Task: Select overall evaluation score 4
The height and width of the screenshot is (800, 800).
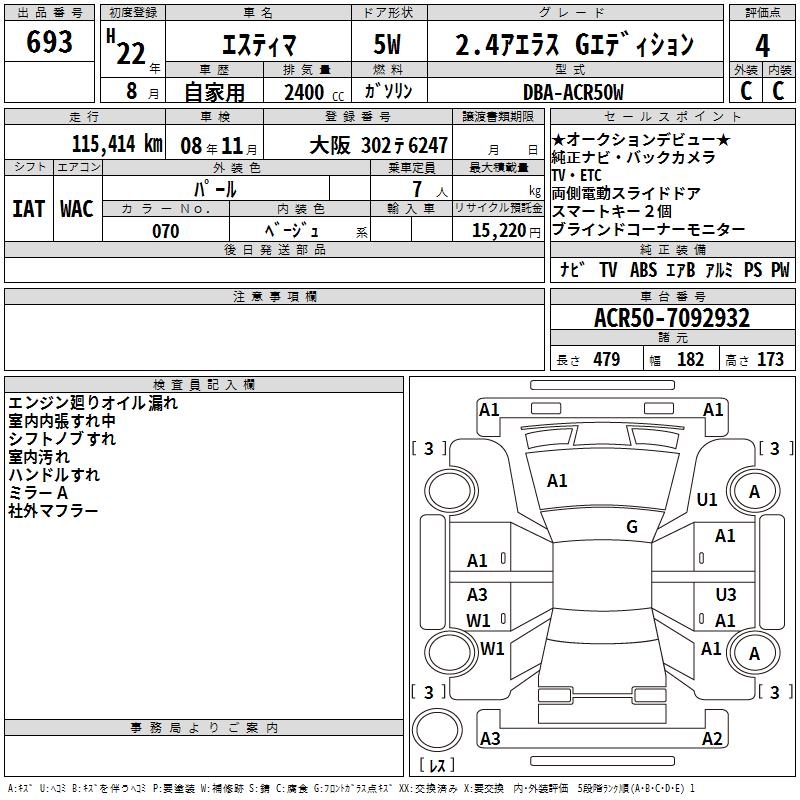Action: pyautogui.click(x=762, y=46)
